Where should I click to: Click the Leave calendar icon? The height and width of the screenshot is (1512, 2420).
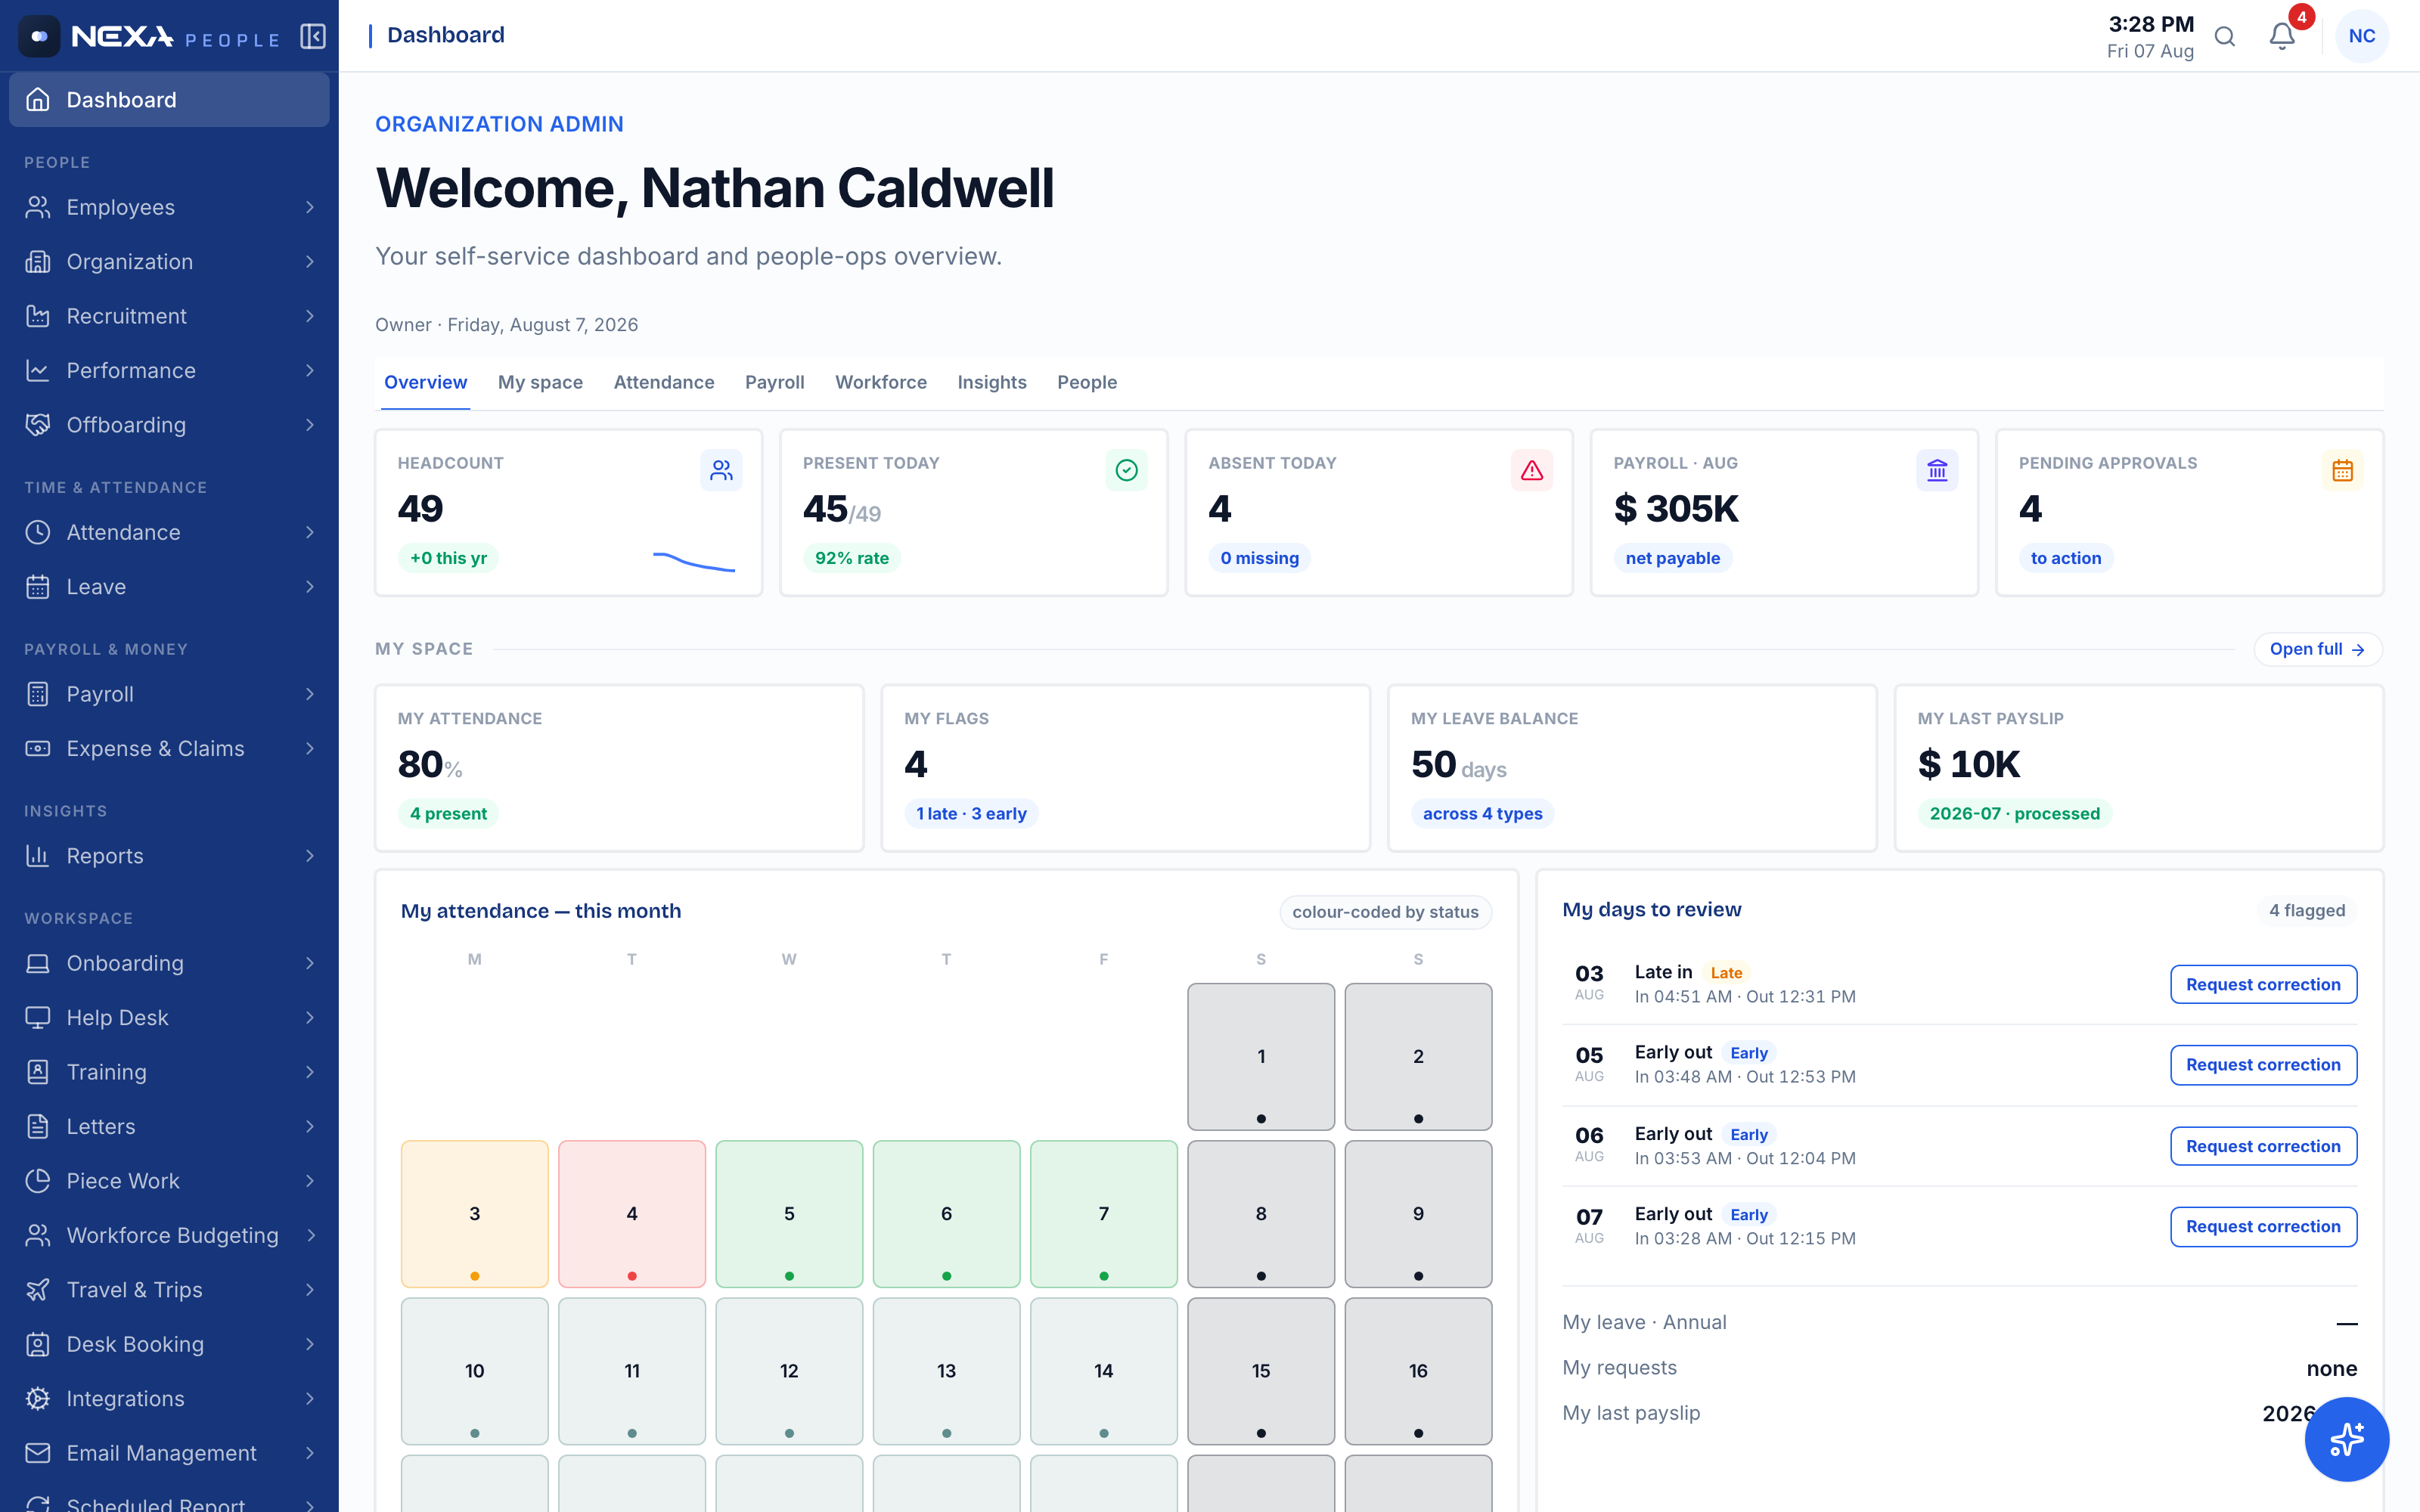click(38, 586)
